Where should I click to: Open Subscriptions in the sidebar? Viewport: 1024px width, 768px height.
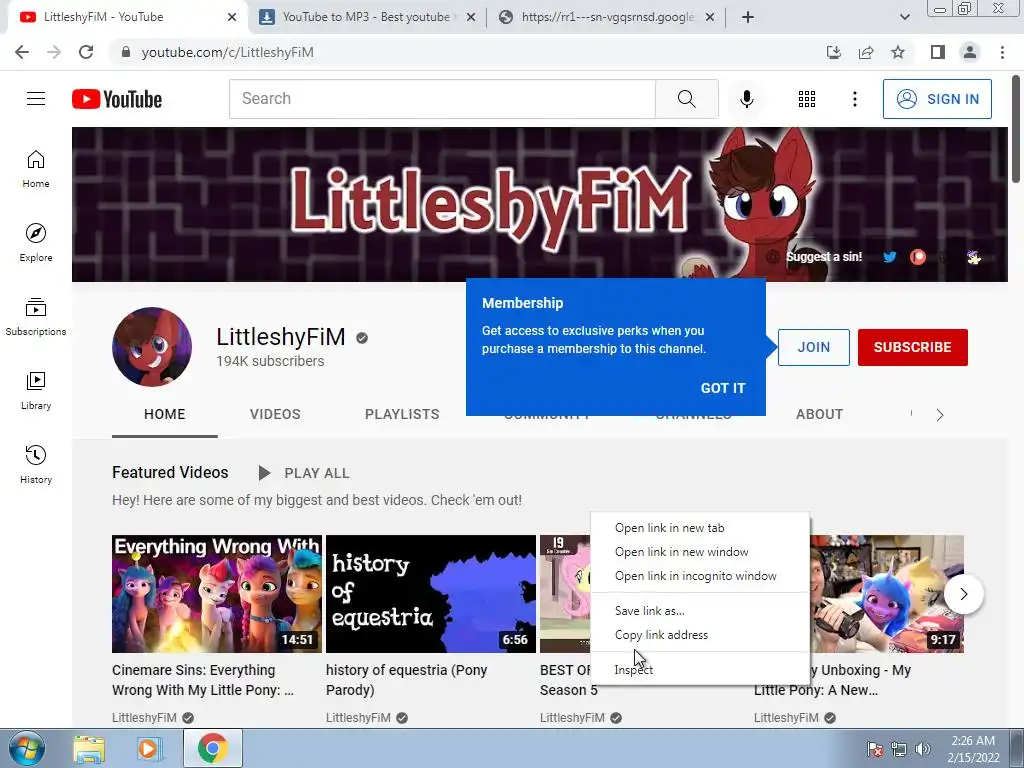(36, 317)
